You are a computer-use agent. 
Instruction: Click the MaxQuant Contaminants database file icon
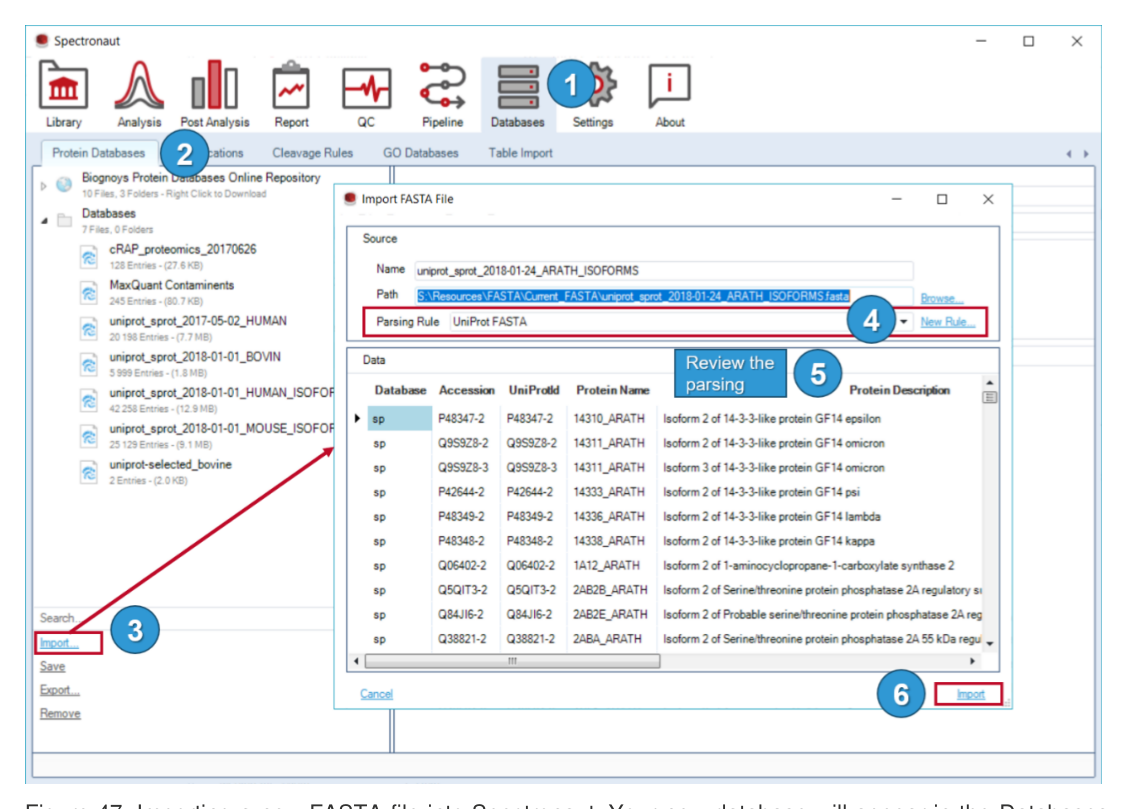coord(88,292)
